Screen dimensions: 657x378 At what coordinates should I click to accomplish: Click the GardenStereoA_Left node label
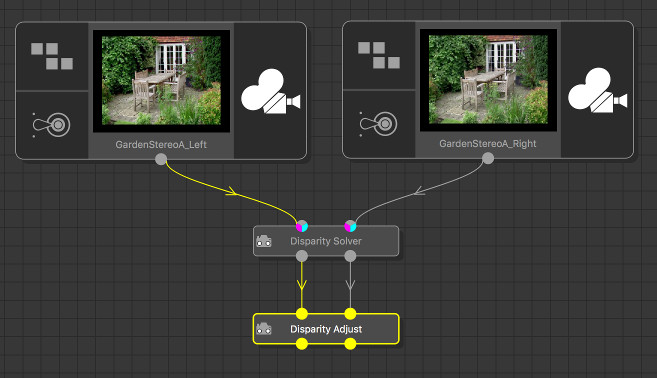point(161,145)
